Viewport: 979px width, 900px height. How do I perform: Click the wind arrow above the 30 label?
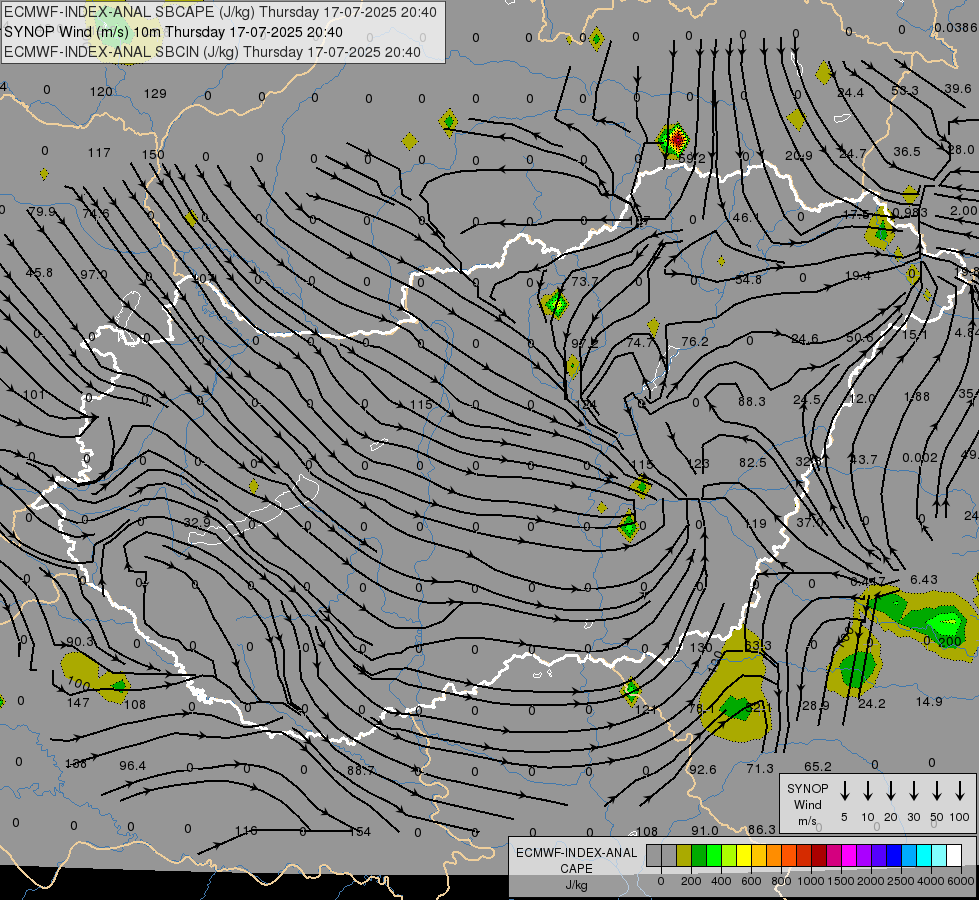click(913, 791)
